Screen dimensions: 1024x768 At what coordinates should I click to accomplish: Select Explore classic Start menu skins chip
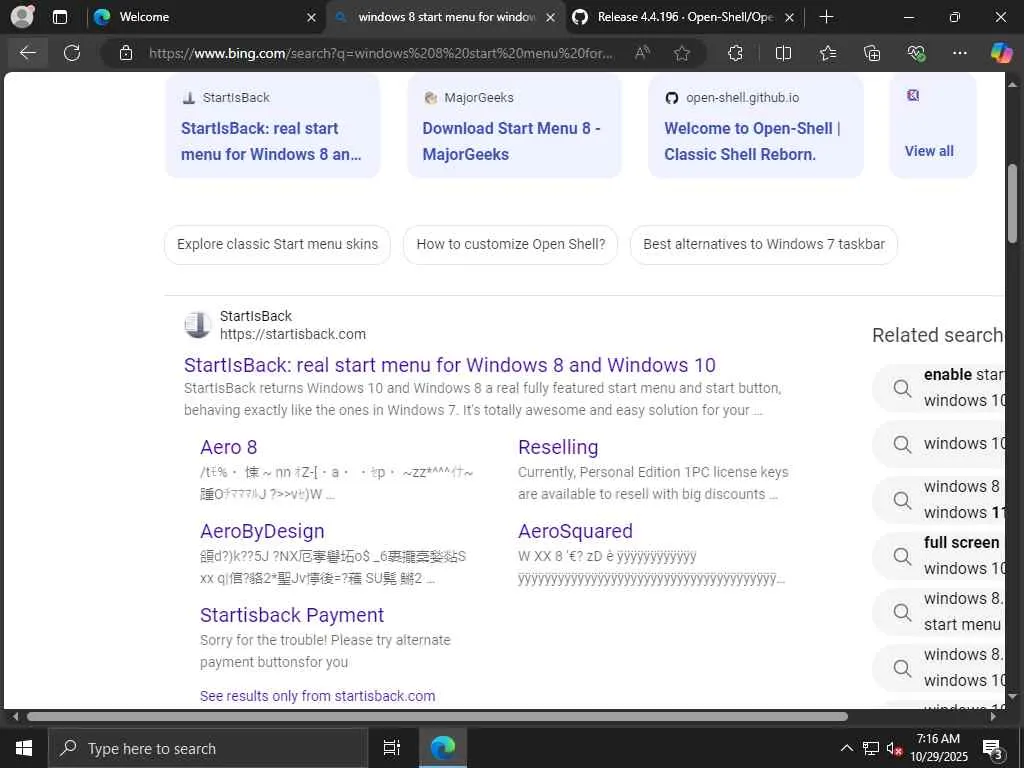pyautogui.click(x=278, y=244)
